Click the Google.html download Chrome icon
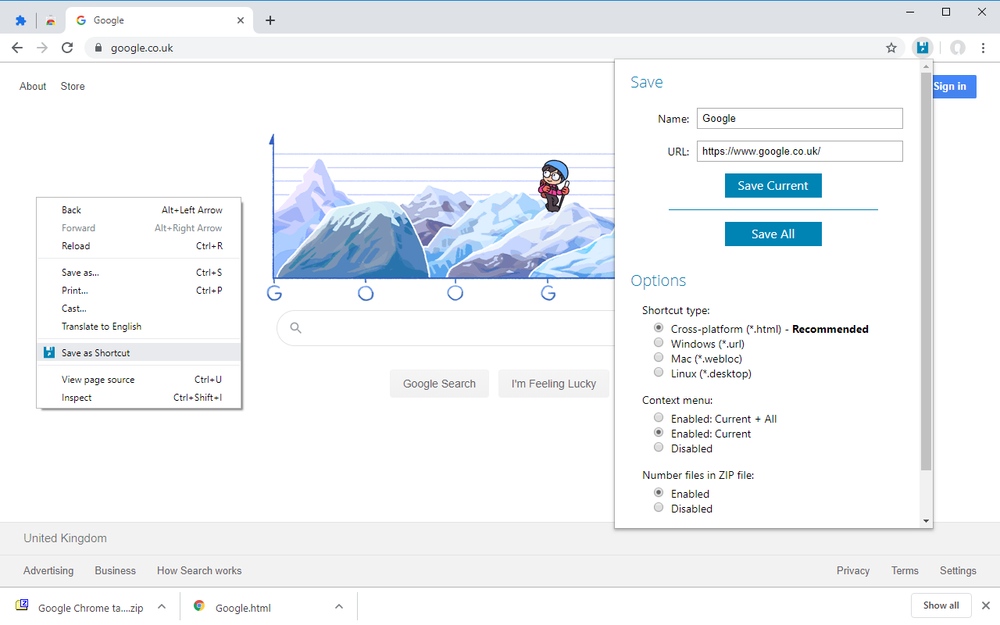Screen dimensions: 1000x625 click(199, 606)
